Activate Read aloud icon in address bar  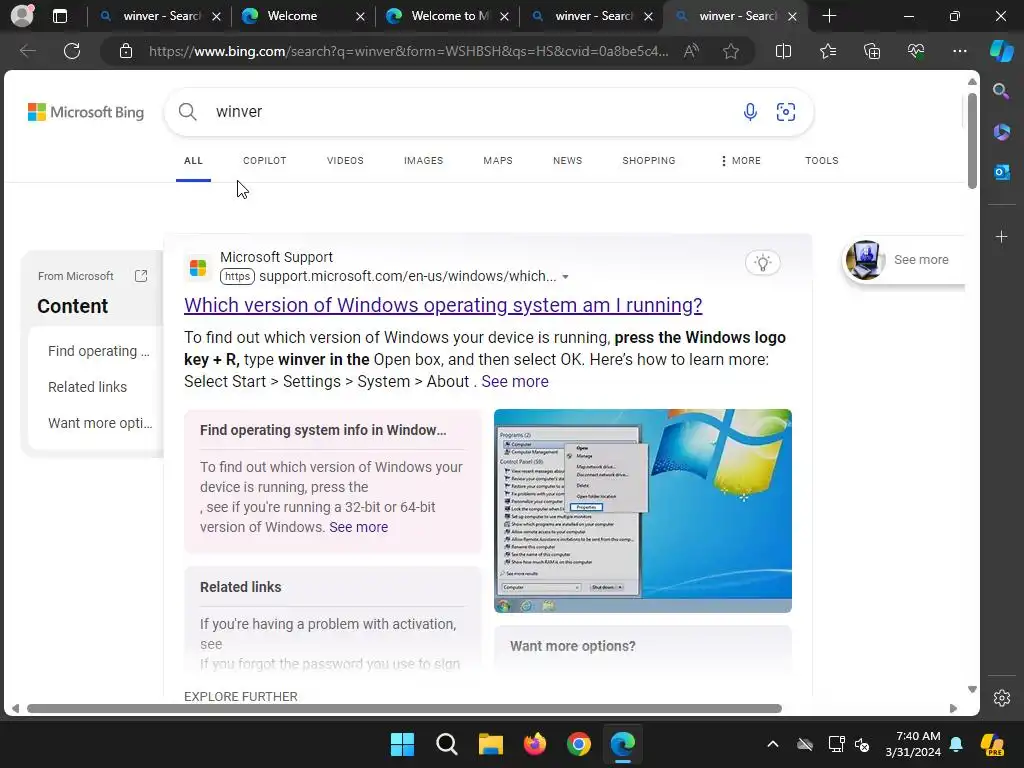(691, 51)
